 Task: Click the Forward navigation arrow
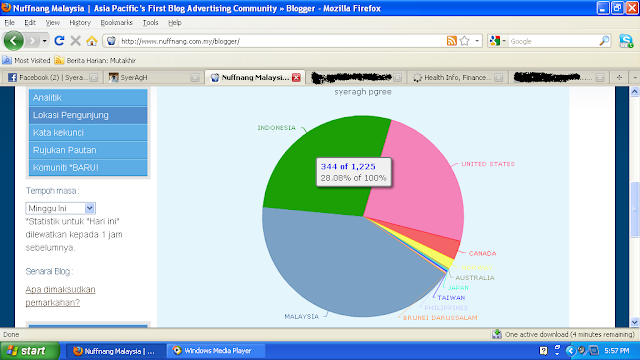click(x=32, y=41)
